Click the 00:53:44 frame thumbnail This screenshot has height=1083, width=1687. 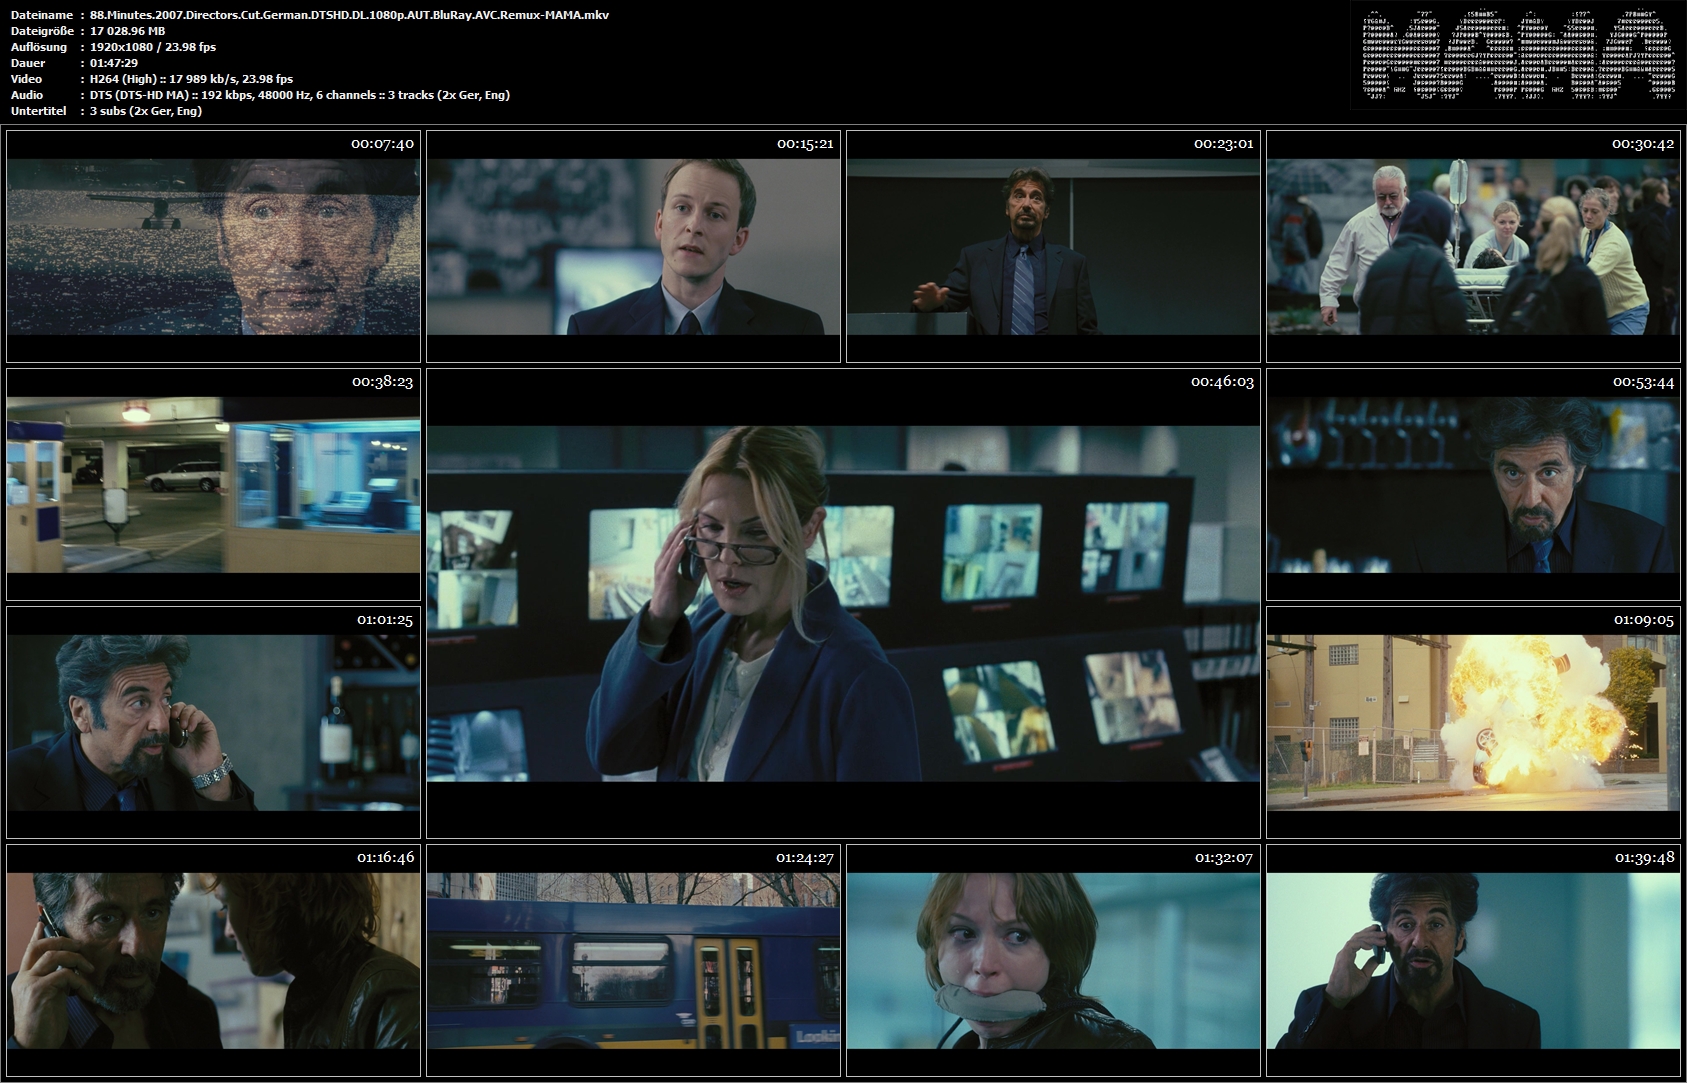[1473, 484]
